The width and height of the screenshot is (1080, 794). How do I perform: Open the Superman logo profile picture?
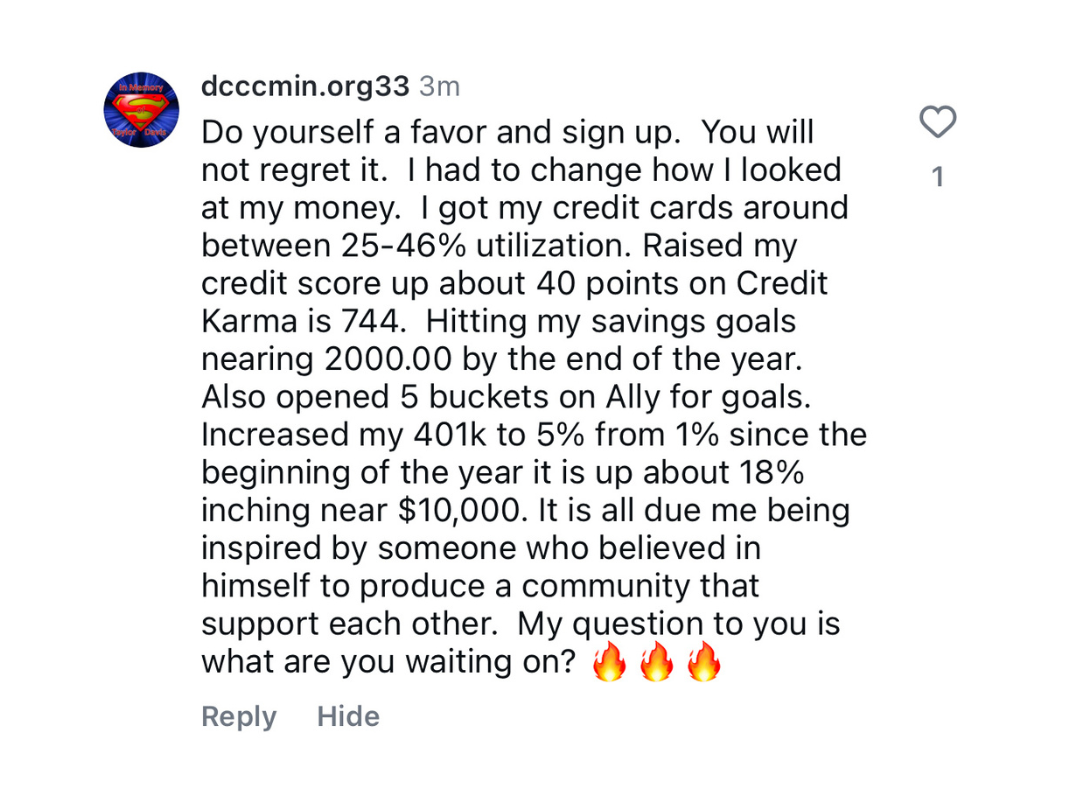click(141, 109)
